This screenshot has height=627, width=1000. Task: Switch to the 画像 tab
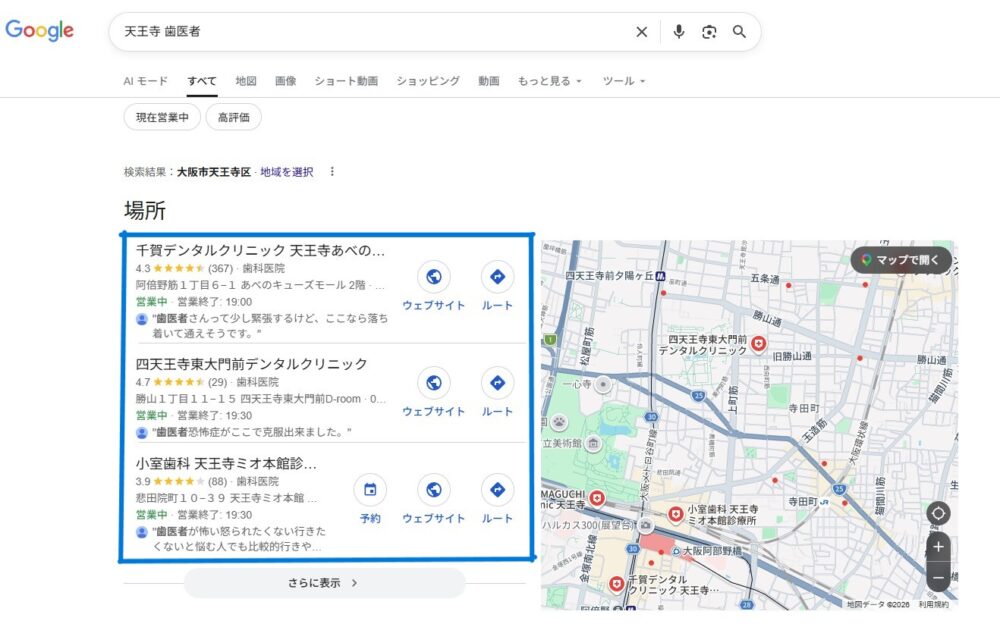(x=285, y=81)
